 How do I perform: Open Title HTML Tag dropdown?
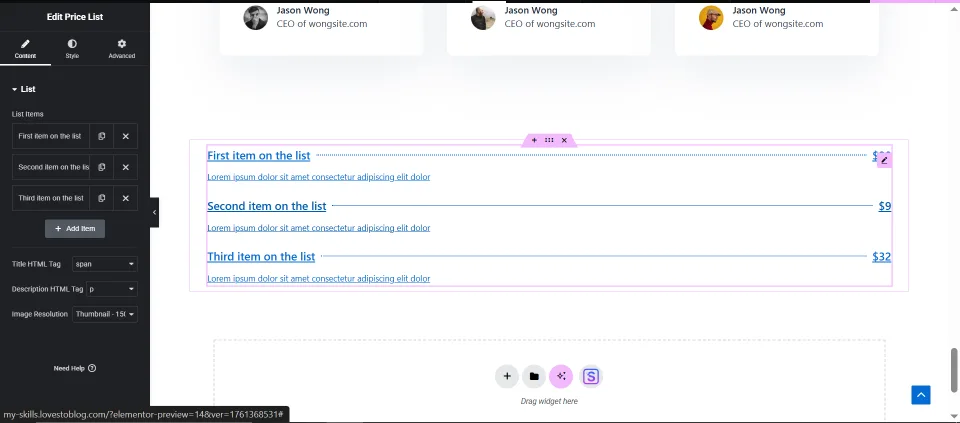[105, 264]
